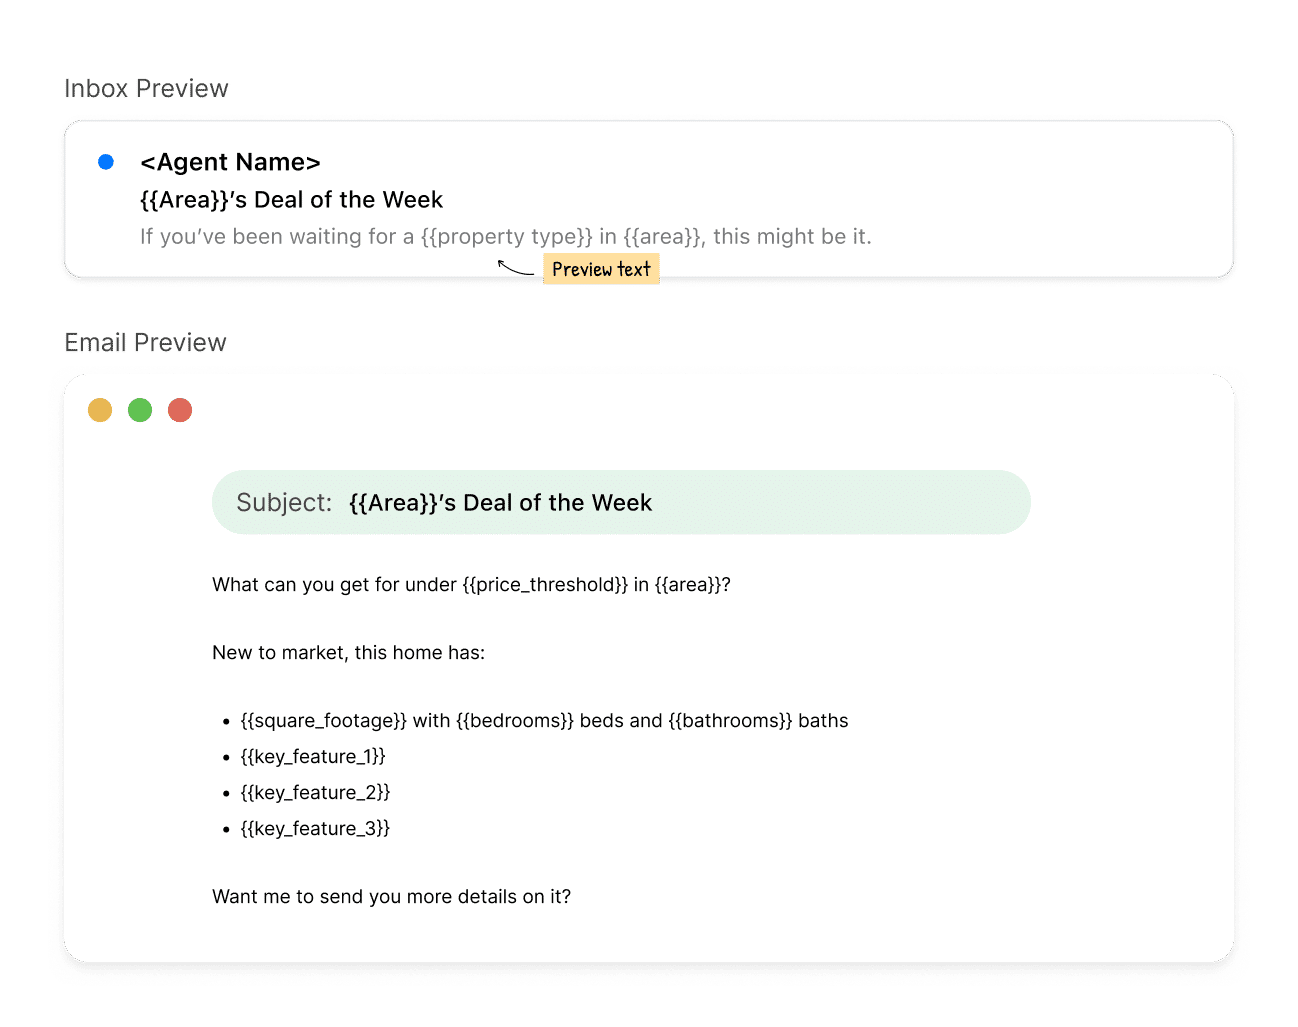The width and height of the screenshot is (1298, 1027).
Task: Click the red window dot
Action: (x=180, y=410)
